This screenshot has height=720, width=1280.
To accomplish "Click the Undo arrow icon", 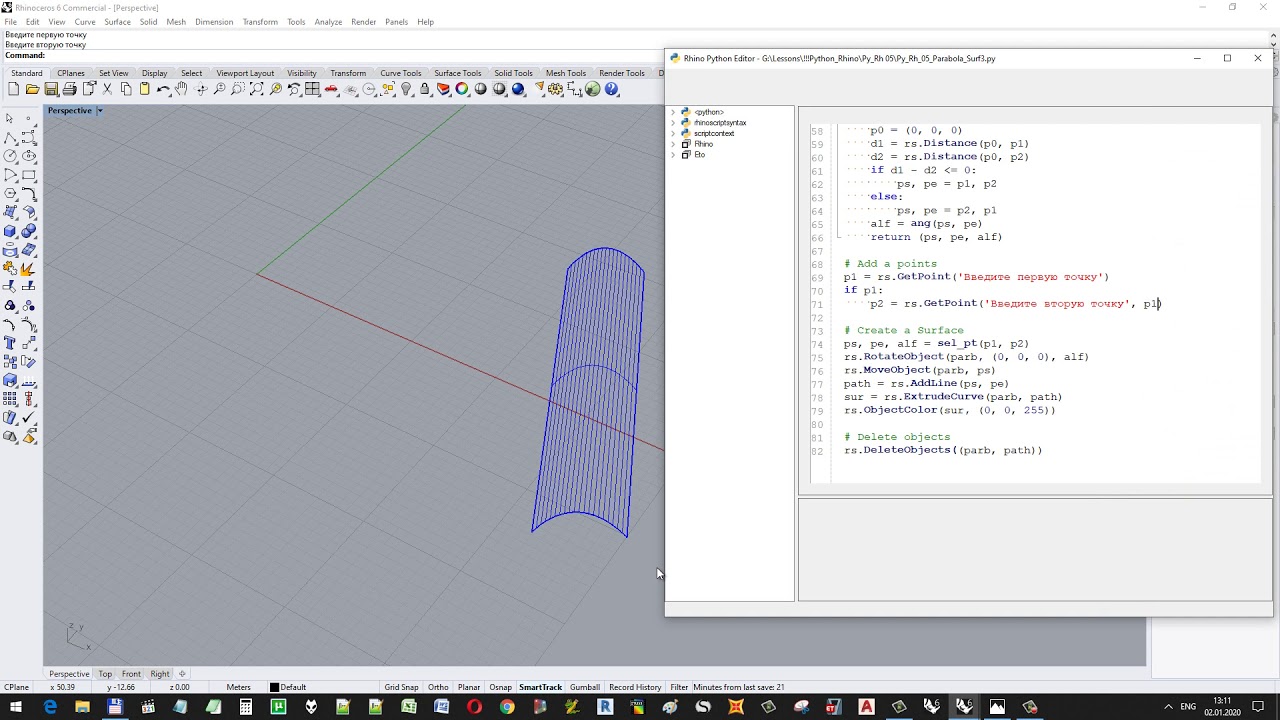I will pyautogui.click(x=163, y=89).
